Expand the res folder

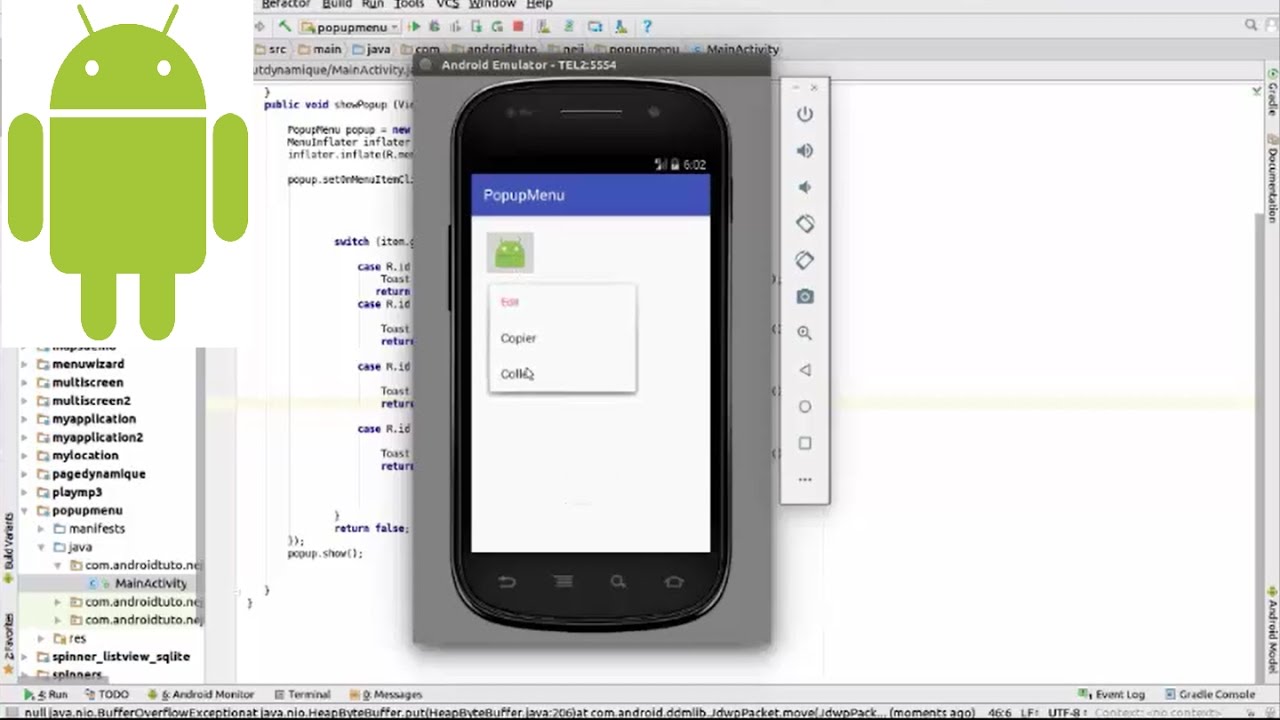(41, 638)
